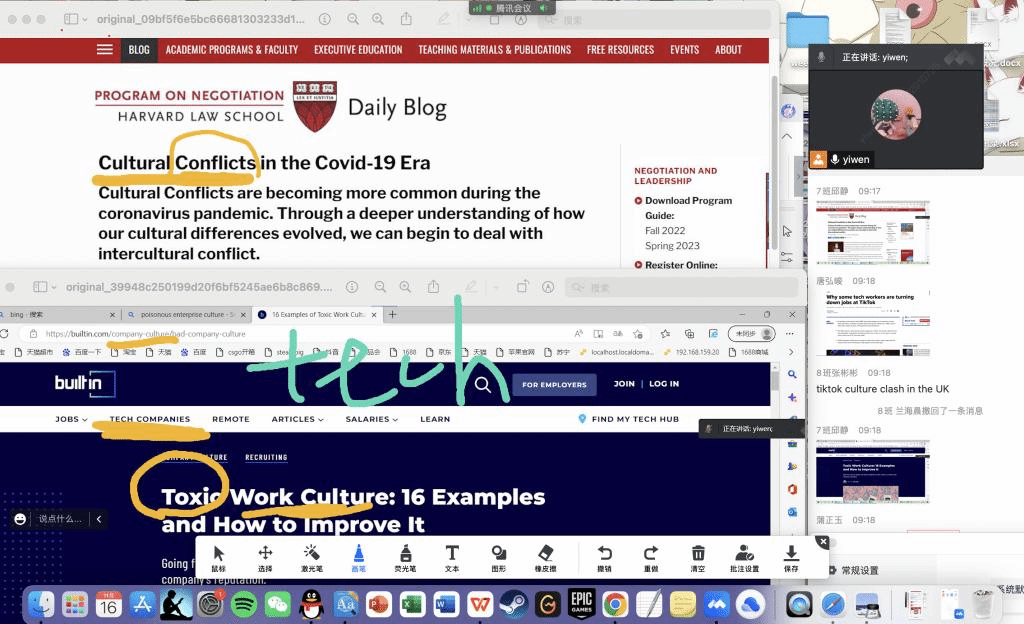This screenshot has height=624, width=1024.
Task: Click the emoji smiley next to 说点什么
Action: click(x=20, y=519)
